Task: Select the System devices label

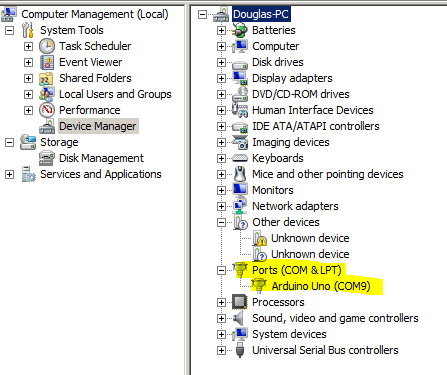Action: tap(289, 334)
